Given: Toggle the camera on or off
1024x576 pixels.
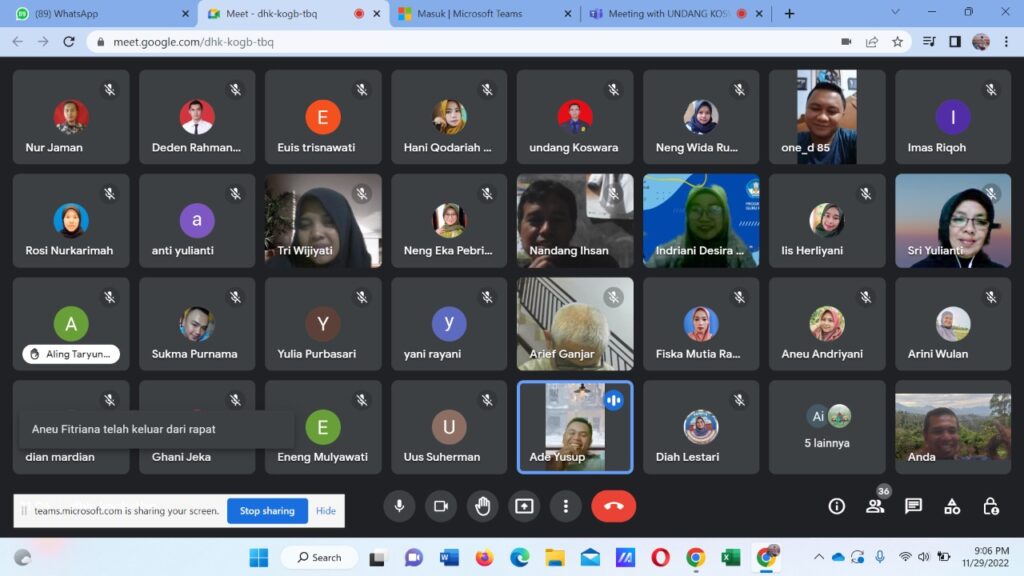Looking at the screenshot, I should (x=440, y=506).
